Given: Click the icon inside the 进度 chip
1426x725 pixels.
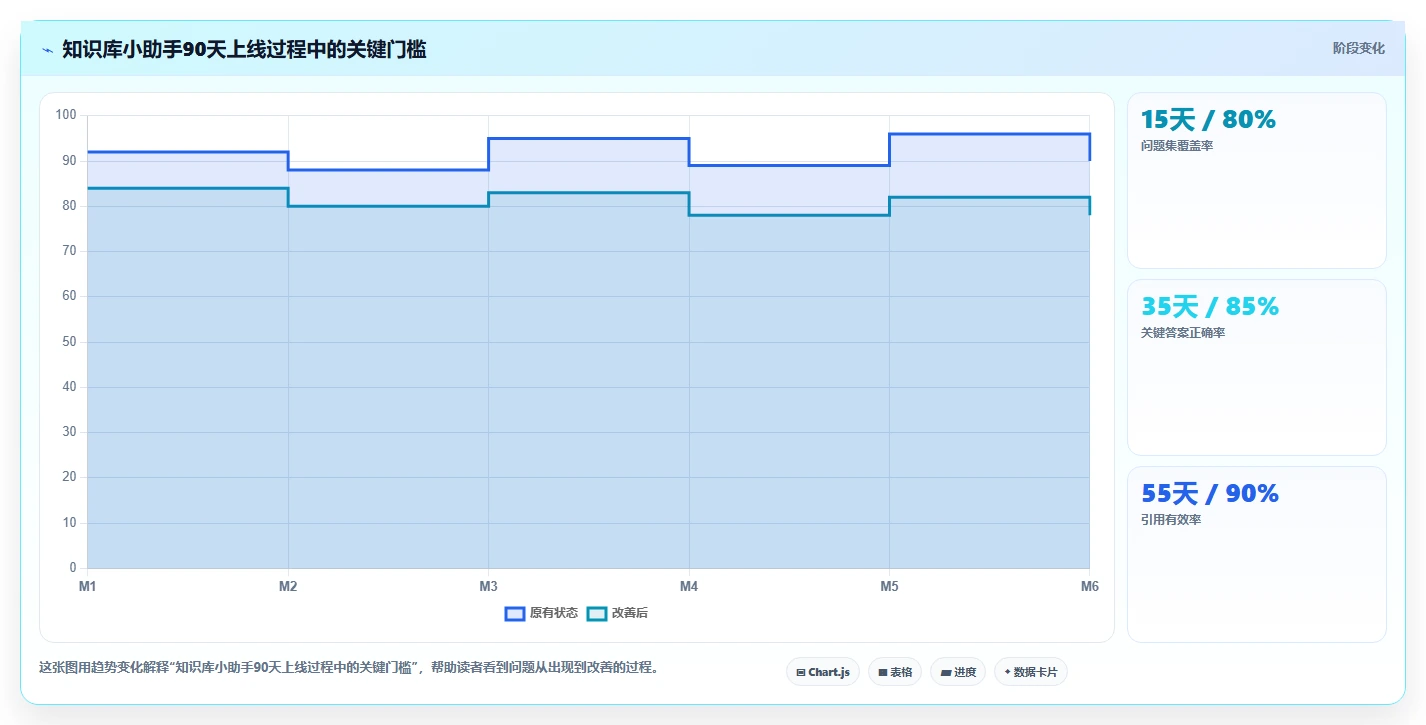Looking at the screenshot, I should coord(945,673).
